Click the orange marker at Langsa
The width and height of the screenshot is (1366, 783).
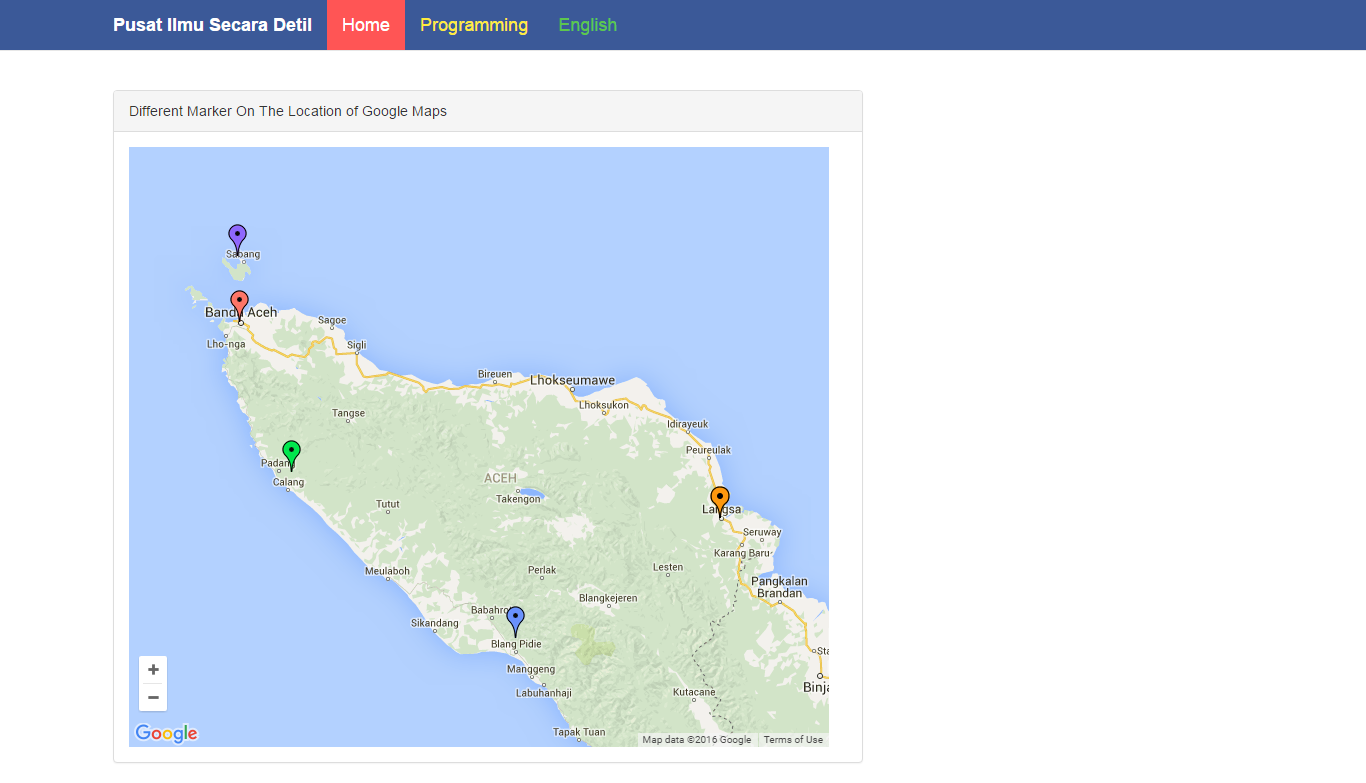coord(719,498)
